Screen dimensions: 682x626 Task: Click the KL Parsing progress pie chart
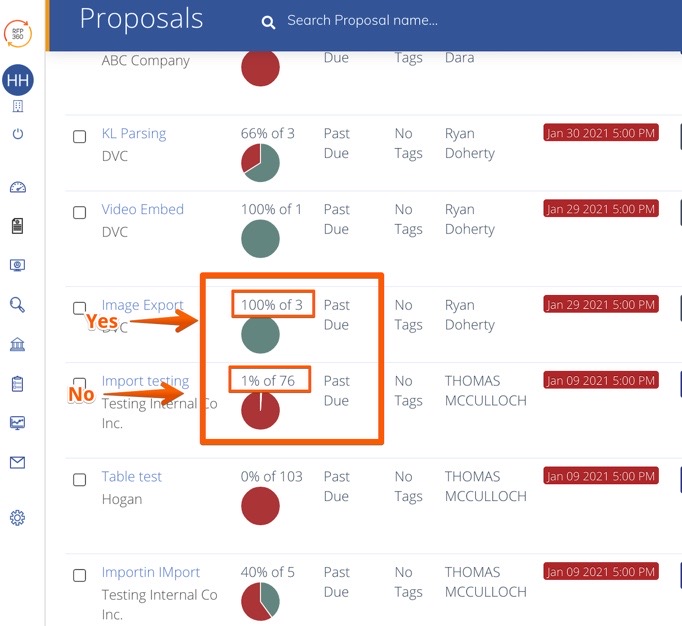[260, 163]
